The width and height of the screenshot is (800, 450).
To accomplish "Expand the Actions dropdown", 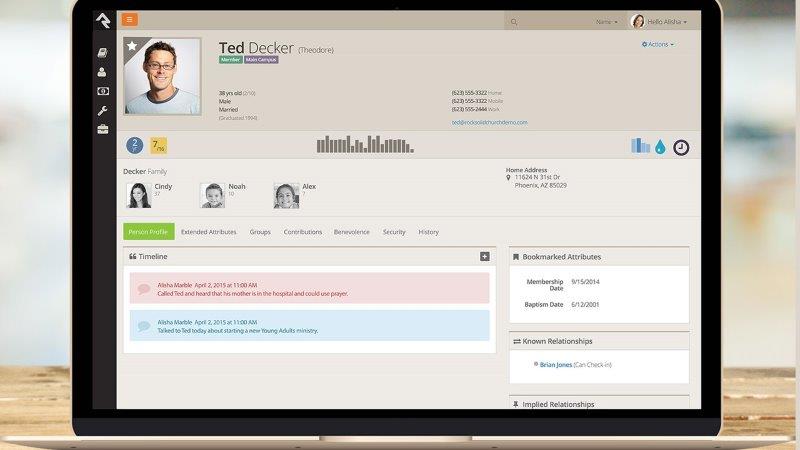I will pos(658,45).
